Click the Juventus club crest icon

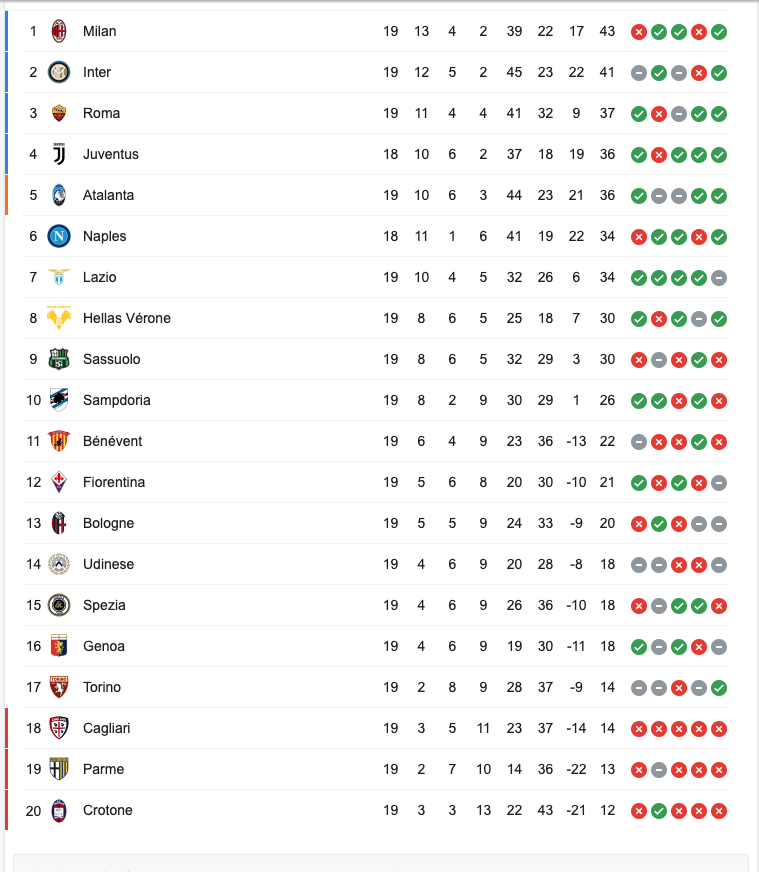coord(60,154)
